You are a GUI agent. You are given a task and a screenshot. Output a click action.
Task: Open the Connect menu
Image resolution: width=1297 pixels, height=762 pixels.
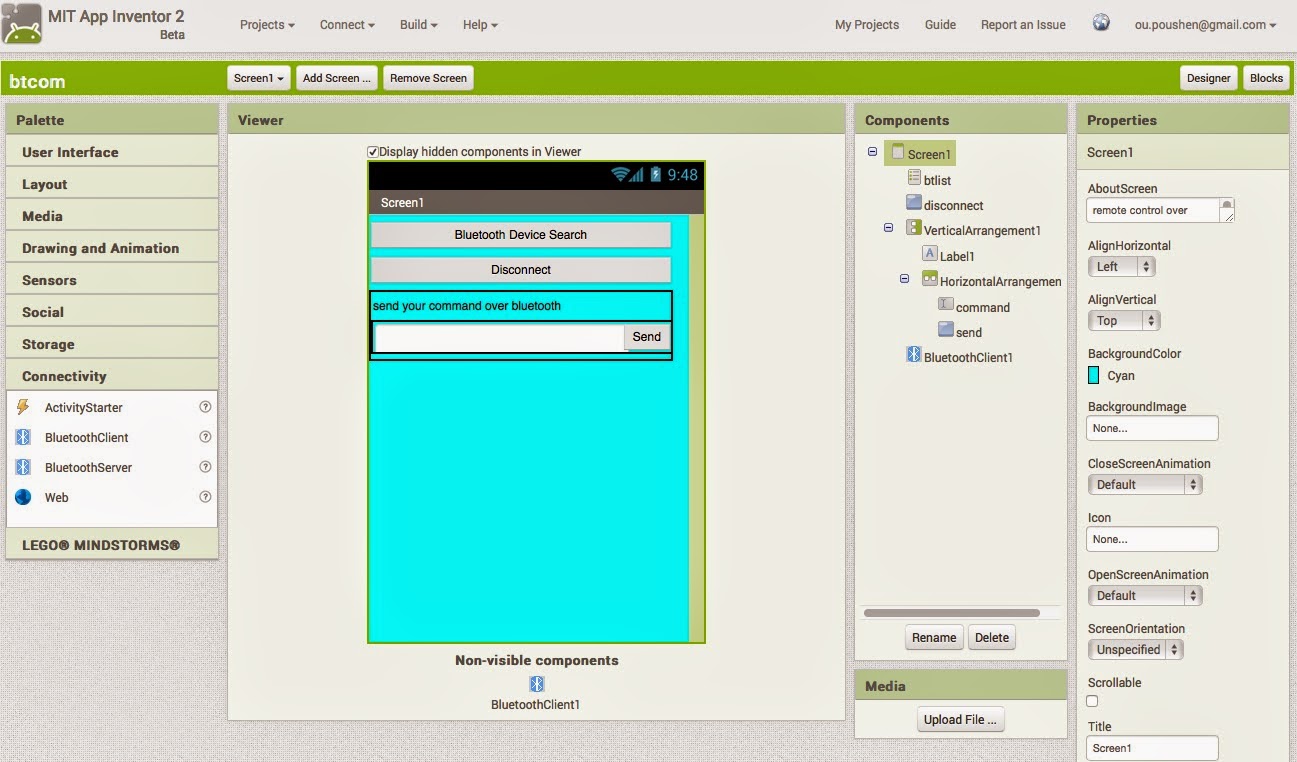click(347, 25)
